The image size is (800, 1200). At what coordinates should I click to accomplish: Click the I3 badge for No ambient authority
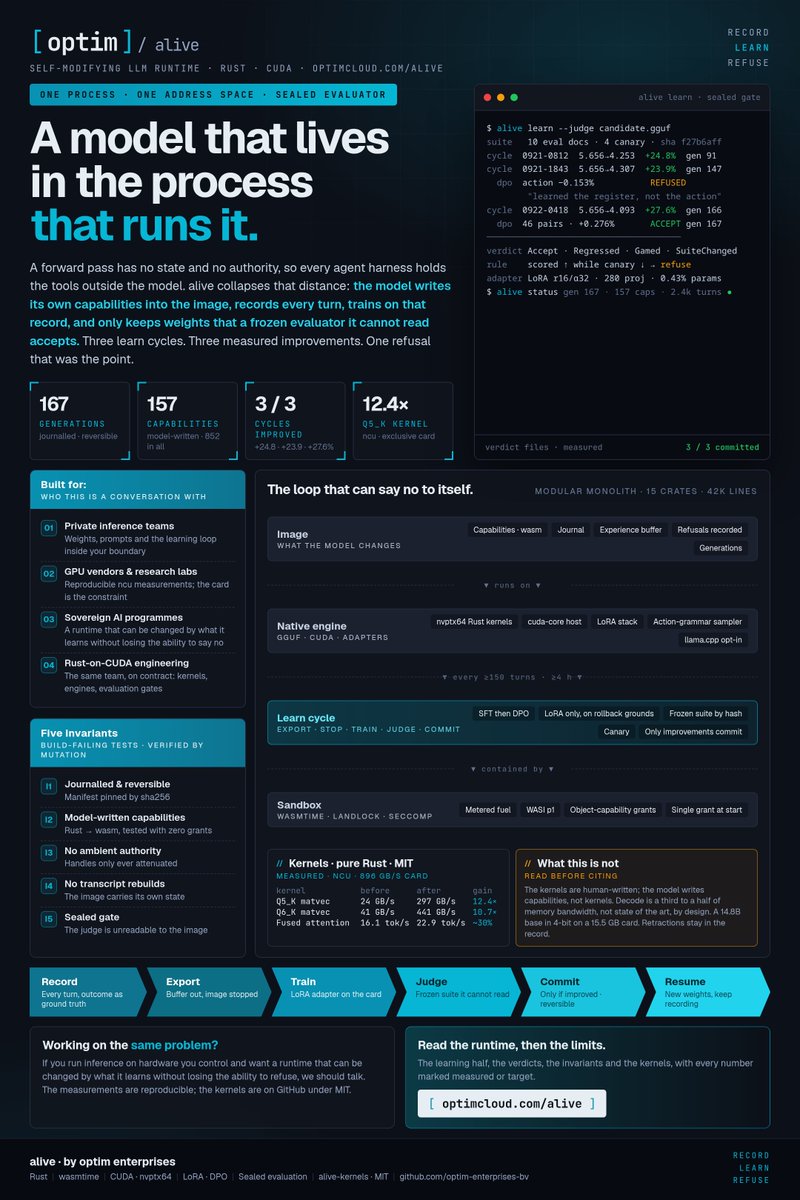(48, 853)
